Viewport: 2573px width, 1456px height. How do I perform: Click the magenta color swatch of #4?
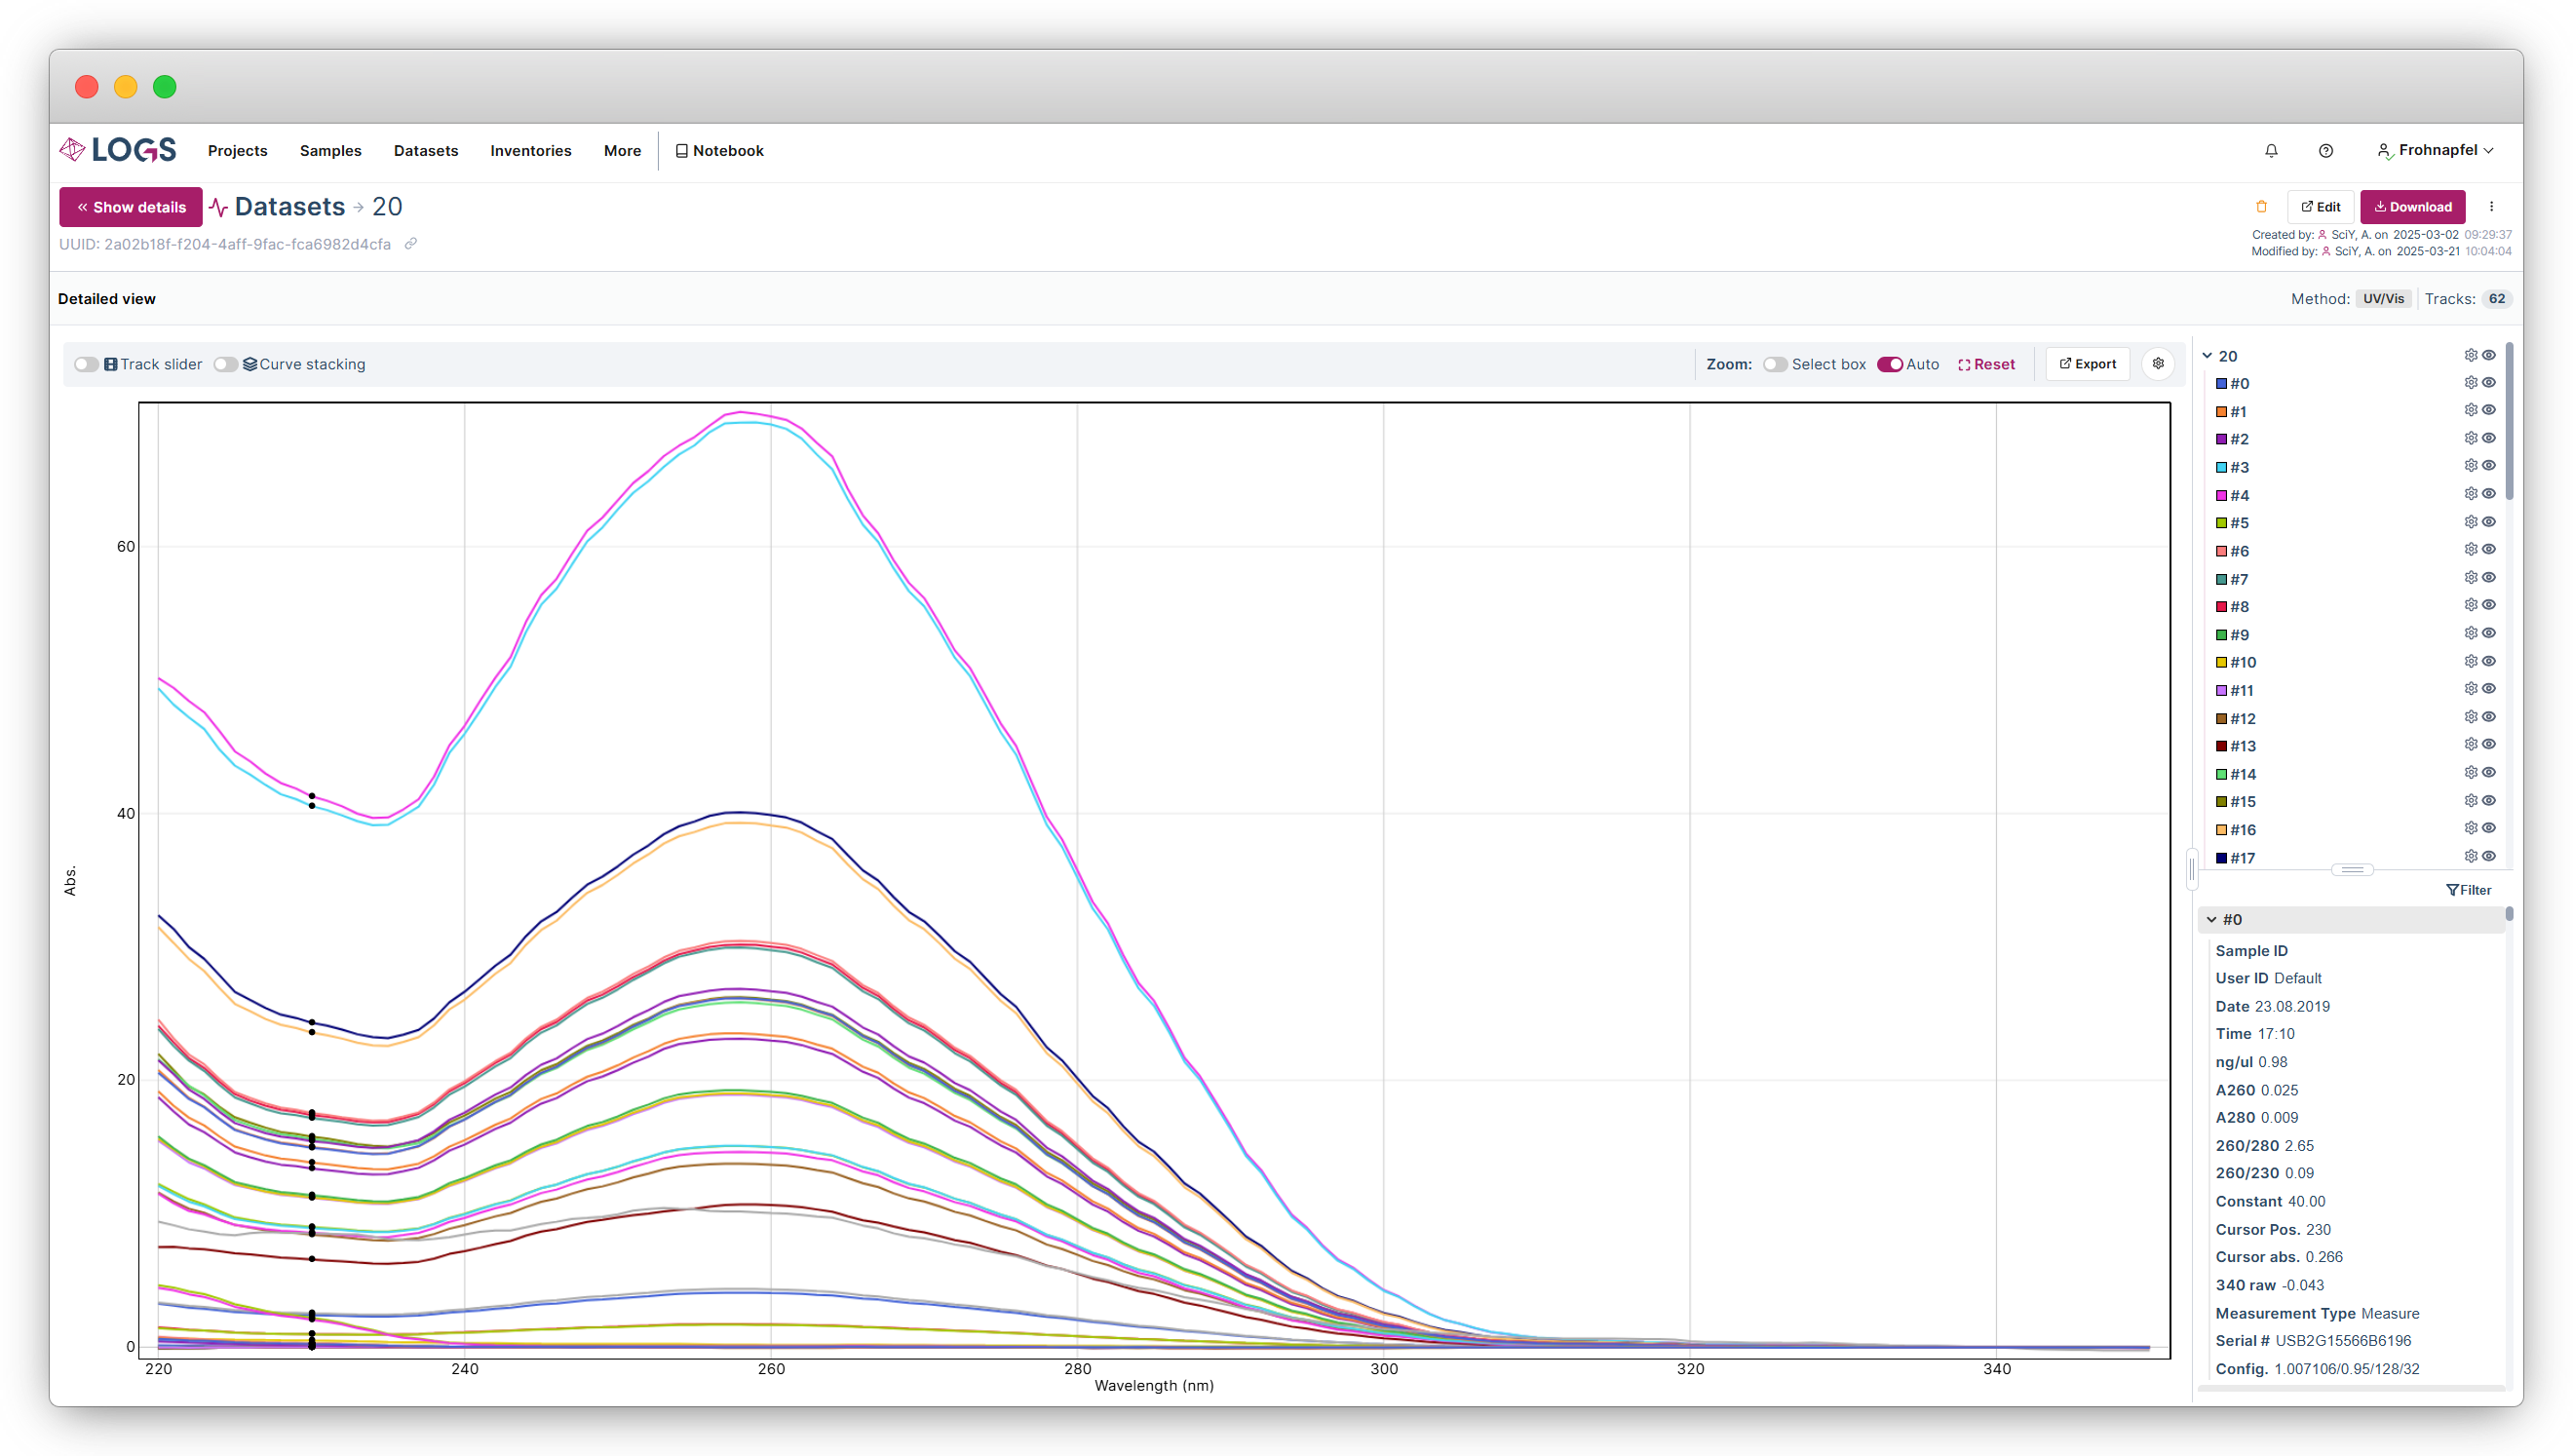[x=2221, y=496]
